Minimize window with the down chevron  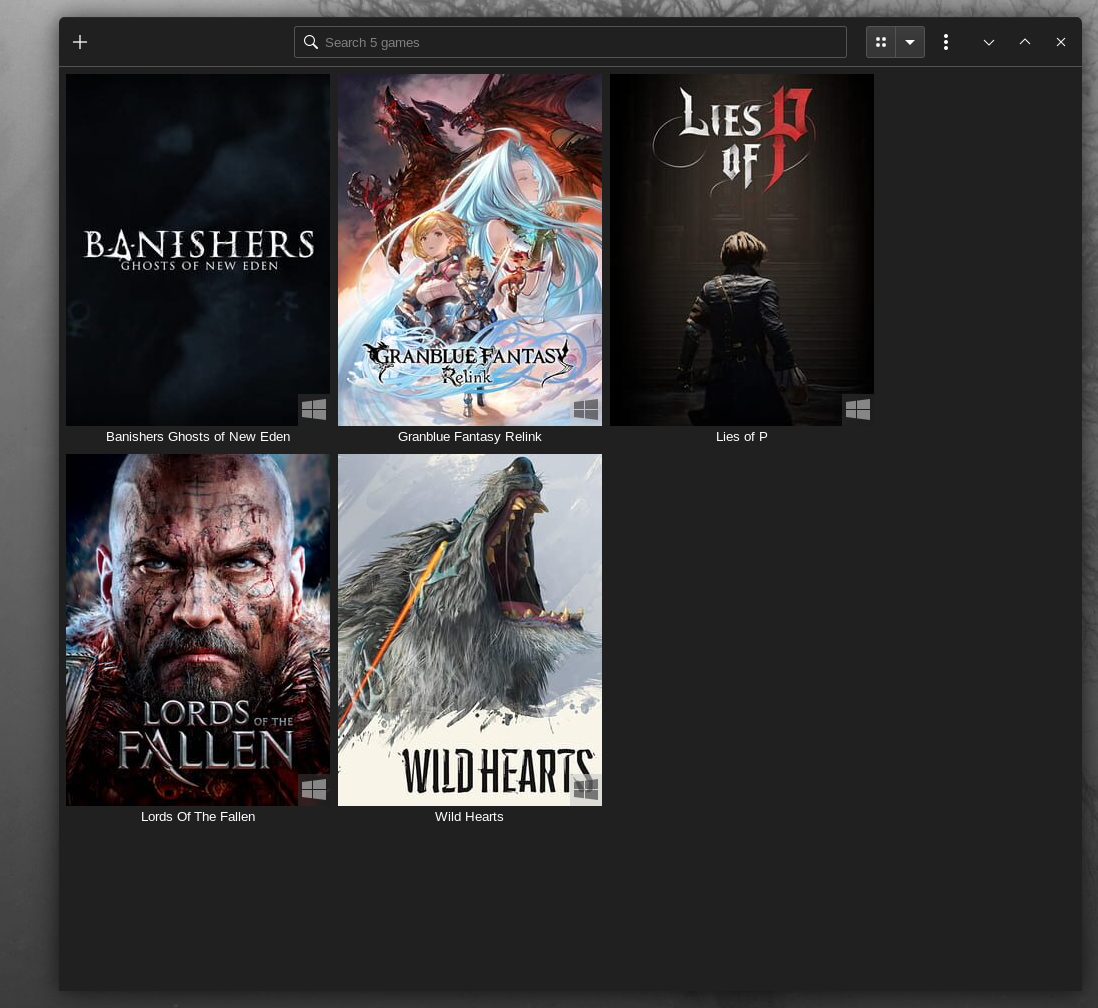(989, 42)
